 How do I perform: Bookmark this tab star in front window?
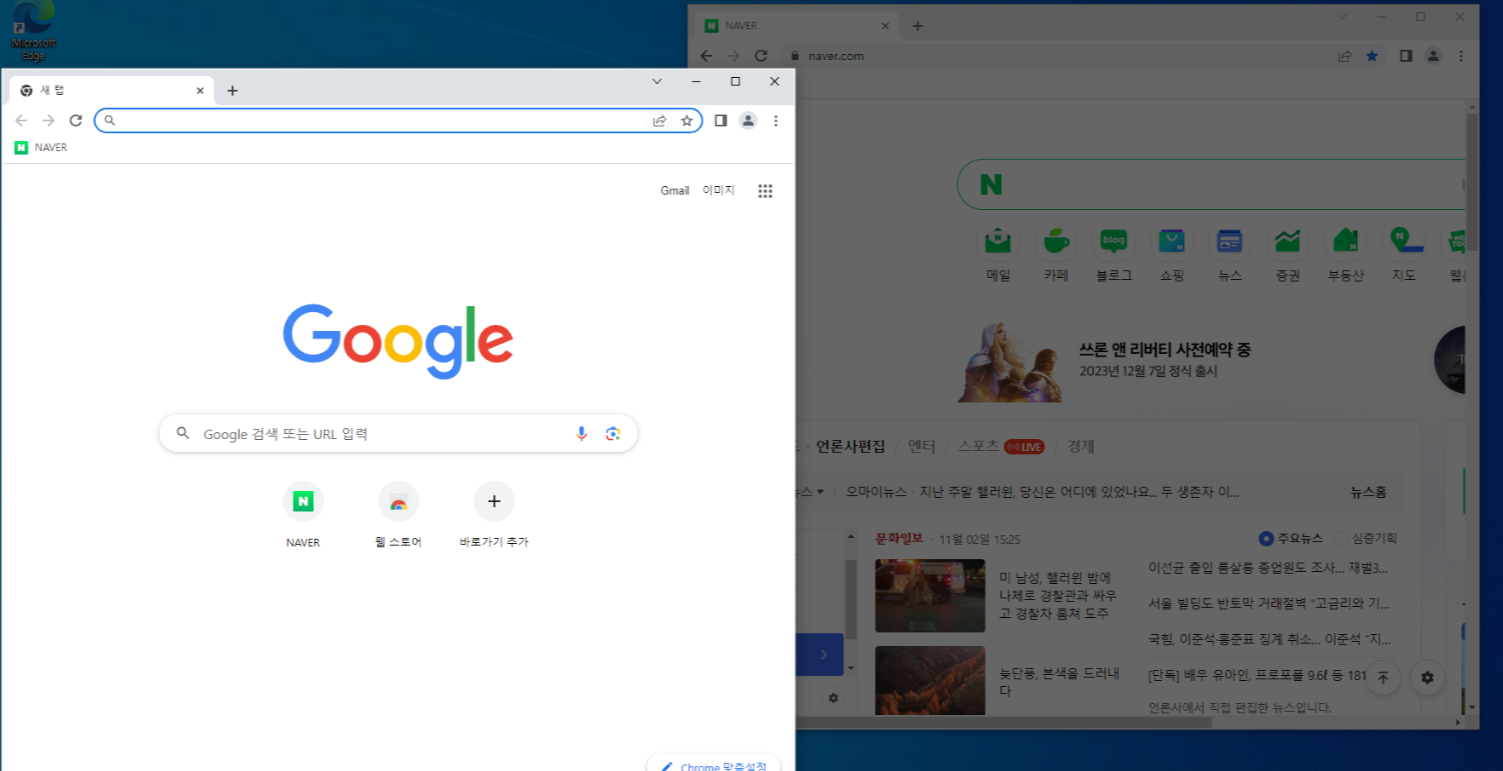(x=687, y=120)
